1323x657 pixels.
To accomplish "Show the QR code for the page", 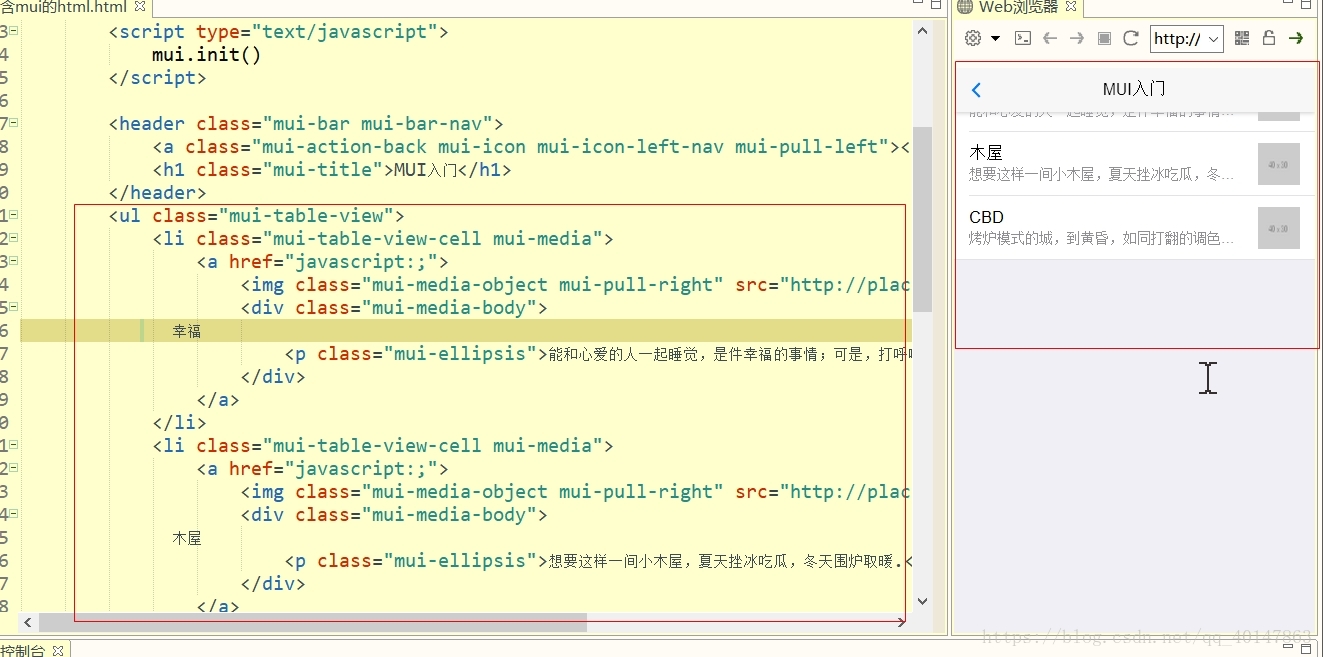I will point(1242,38).
